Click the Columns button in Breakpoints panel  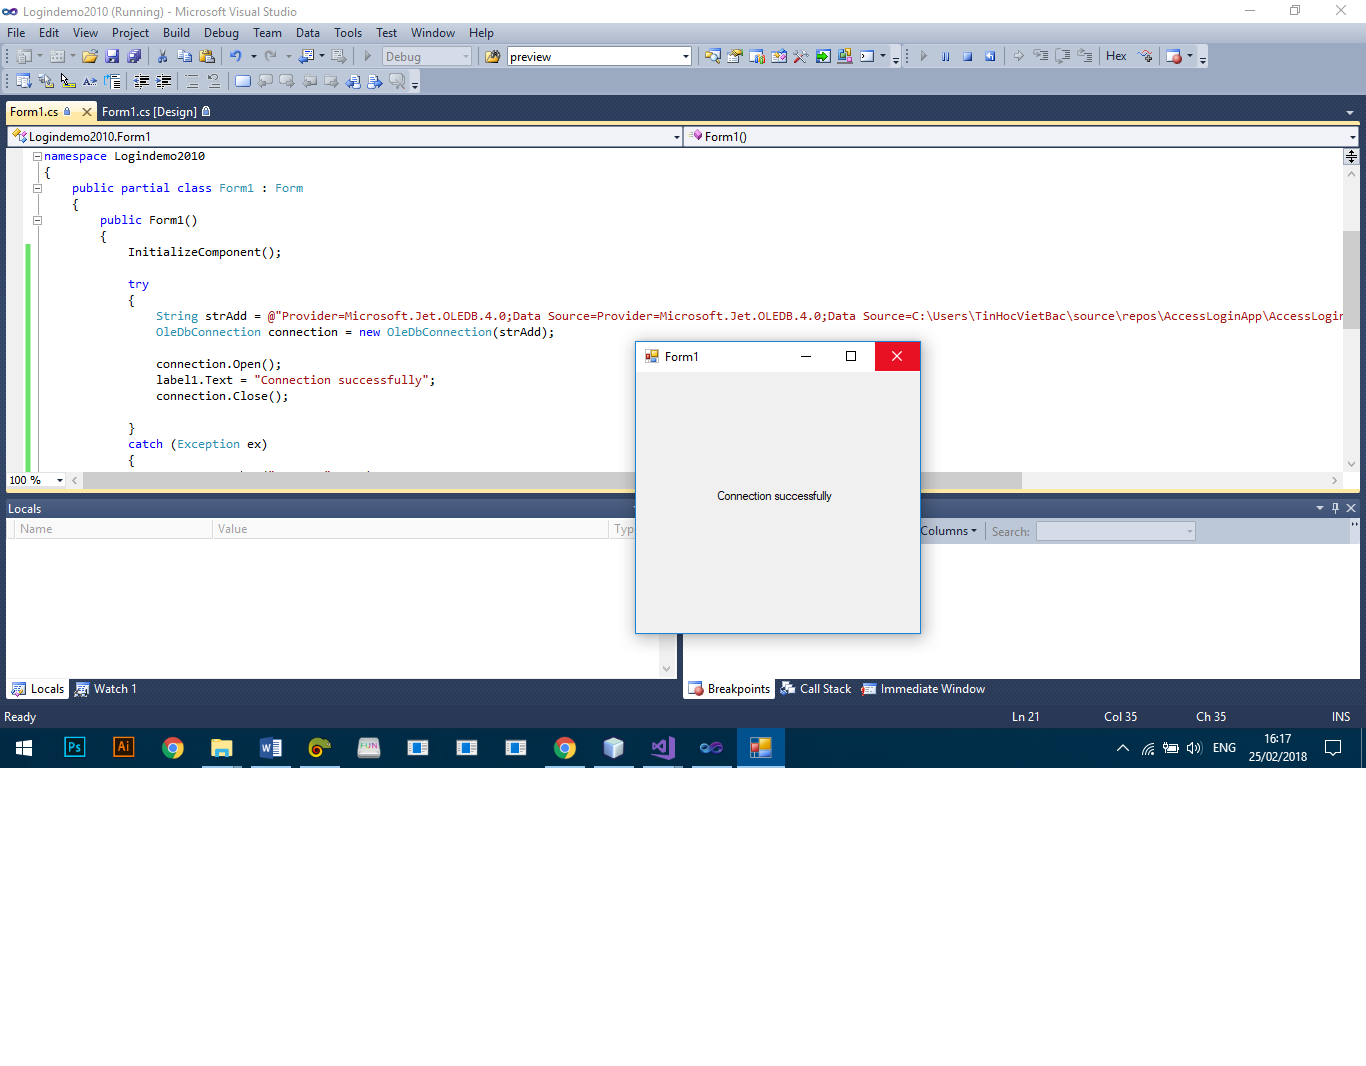pyautogui.click(x=947, y=531)
